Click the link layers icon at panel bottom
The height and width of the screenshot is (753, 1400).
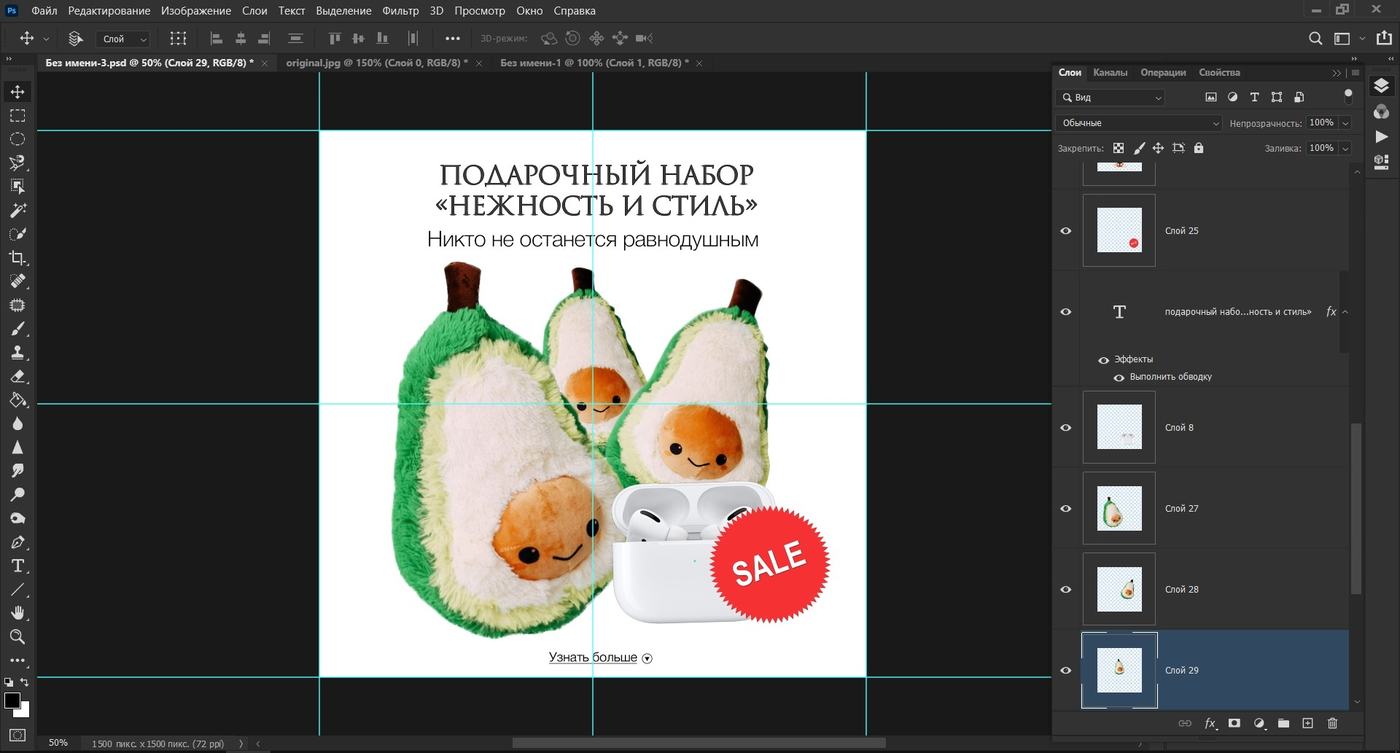tap(1185, 723)
